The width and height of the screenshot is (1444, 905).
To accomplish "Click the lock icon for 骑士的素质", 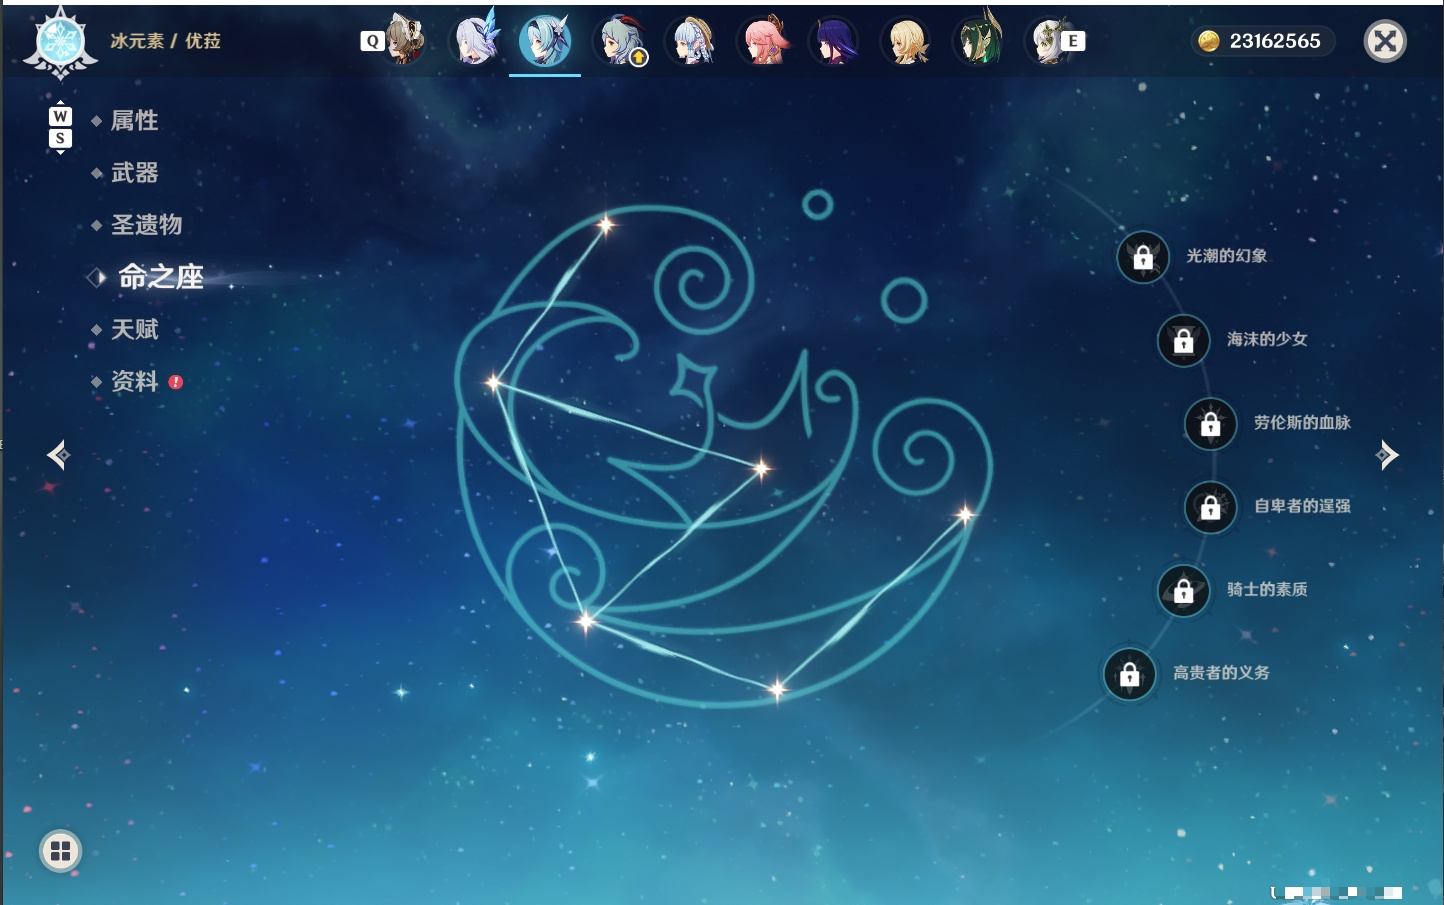I will (1184, 590).
